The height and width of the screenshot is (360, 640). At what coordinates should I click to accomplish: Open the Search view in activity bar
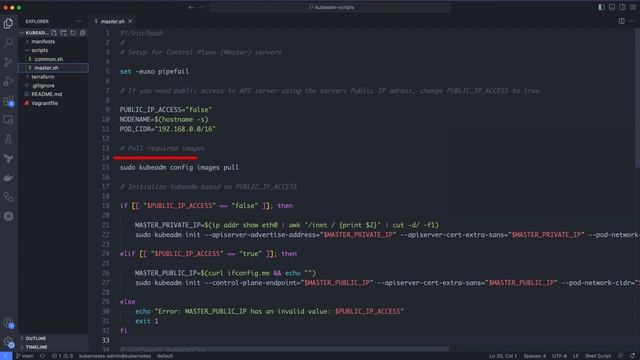click(8, 42)
